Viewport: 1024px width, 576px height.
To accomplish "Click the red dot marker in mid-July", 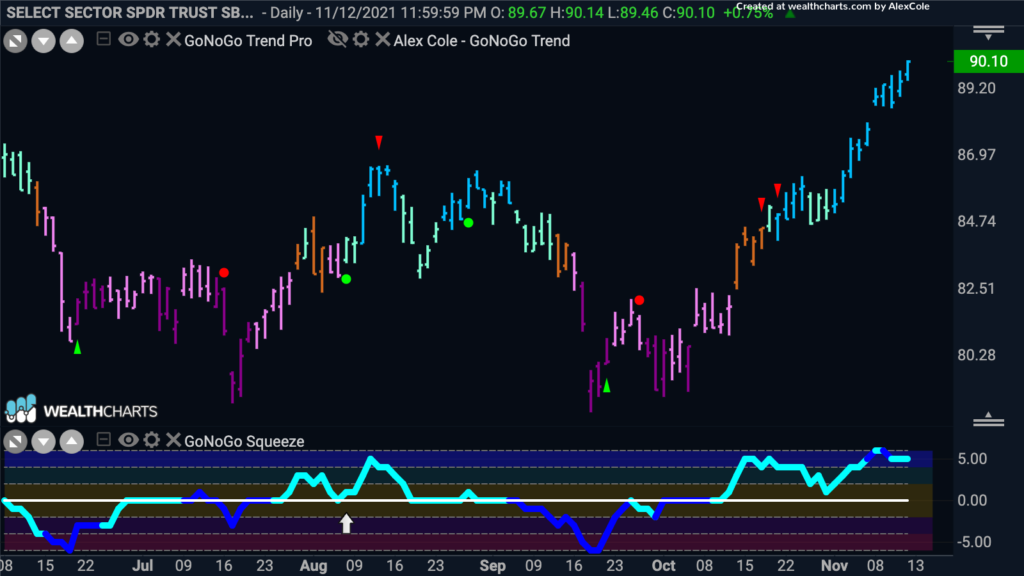I will (x=224, y=272).
